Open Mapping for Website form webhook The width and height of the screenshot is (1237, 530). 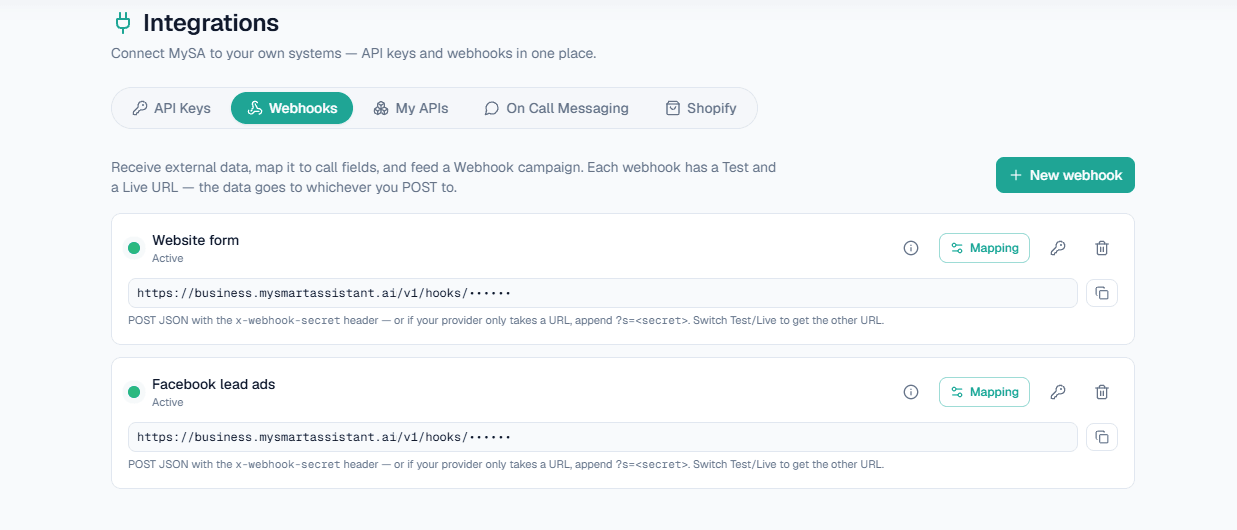coord(984,248)
